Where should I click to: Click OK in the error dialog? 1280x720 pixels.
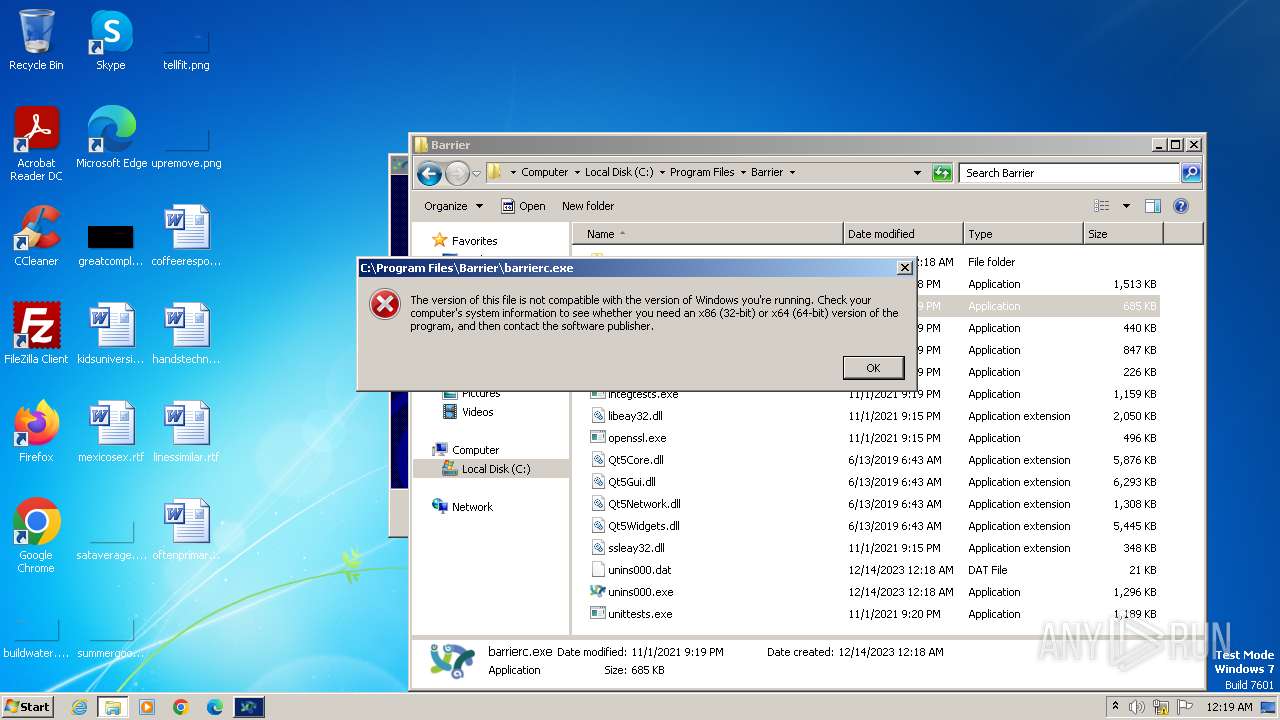pyautogui.click(x=873, y=368)
